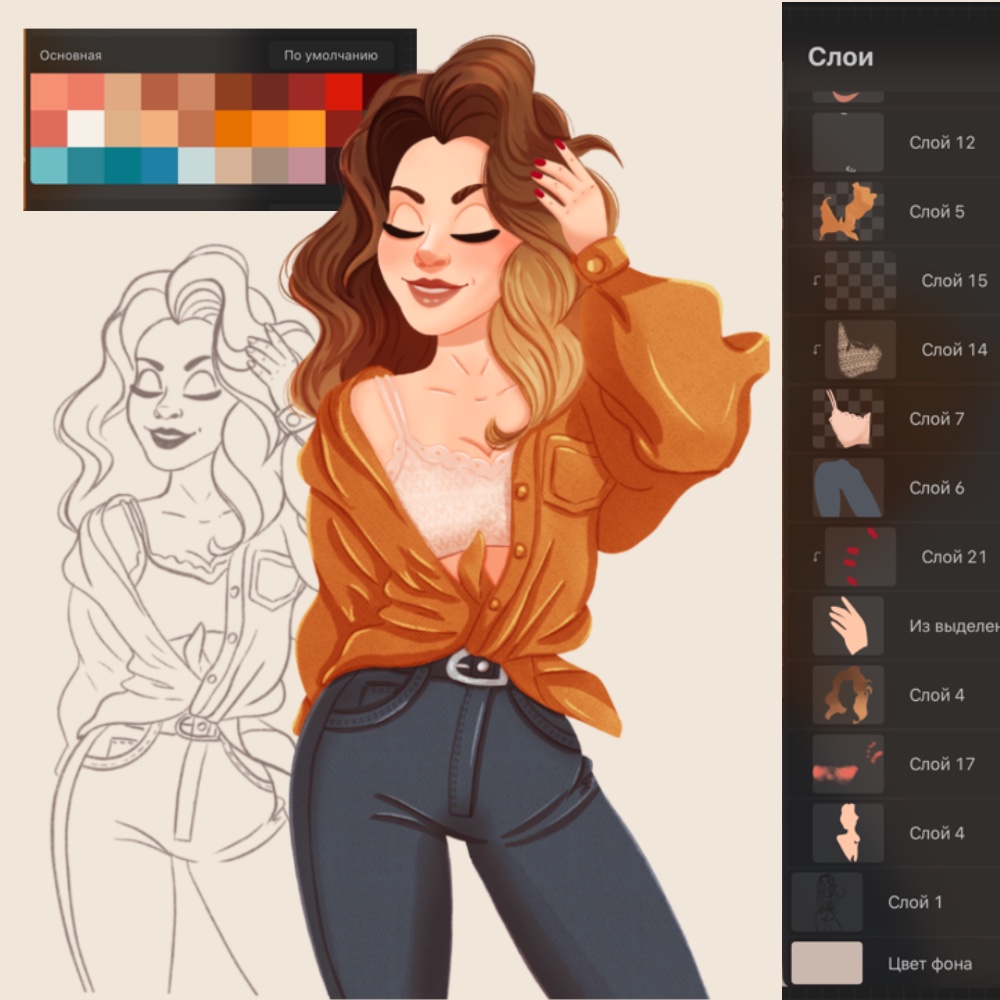Open the Цвет фона background color swatch
The image size is (1000, 1000).
(826, 964)
